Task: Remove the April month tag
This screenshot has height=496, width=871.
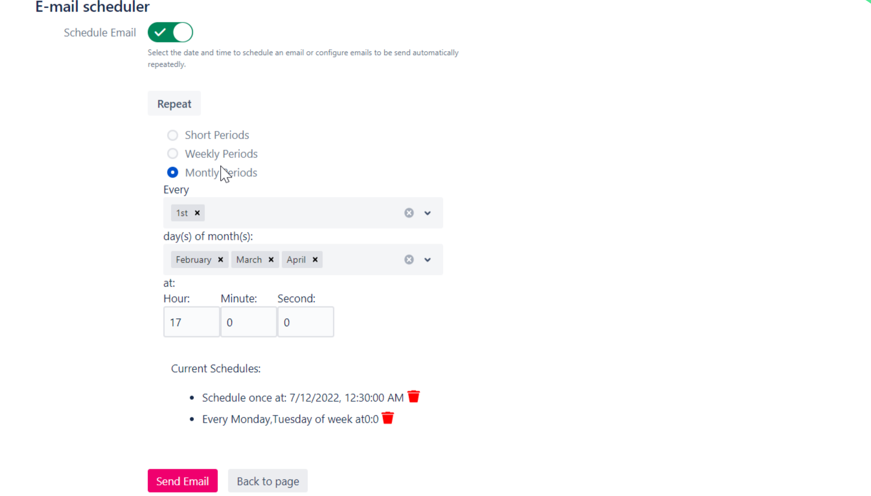Action: pos(315,260)
